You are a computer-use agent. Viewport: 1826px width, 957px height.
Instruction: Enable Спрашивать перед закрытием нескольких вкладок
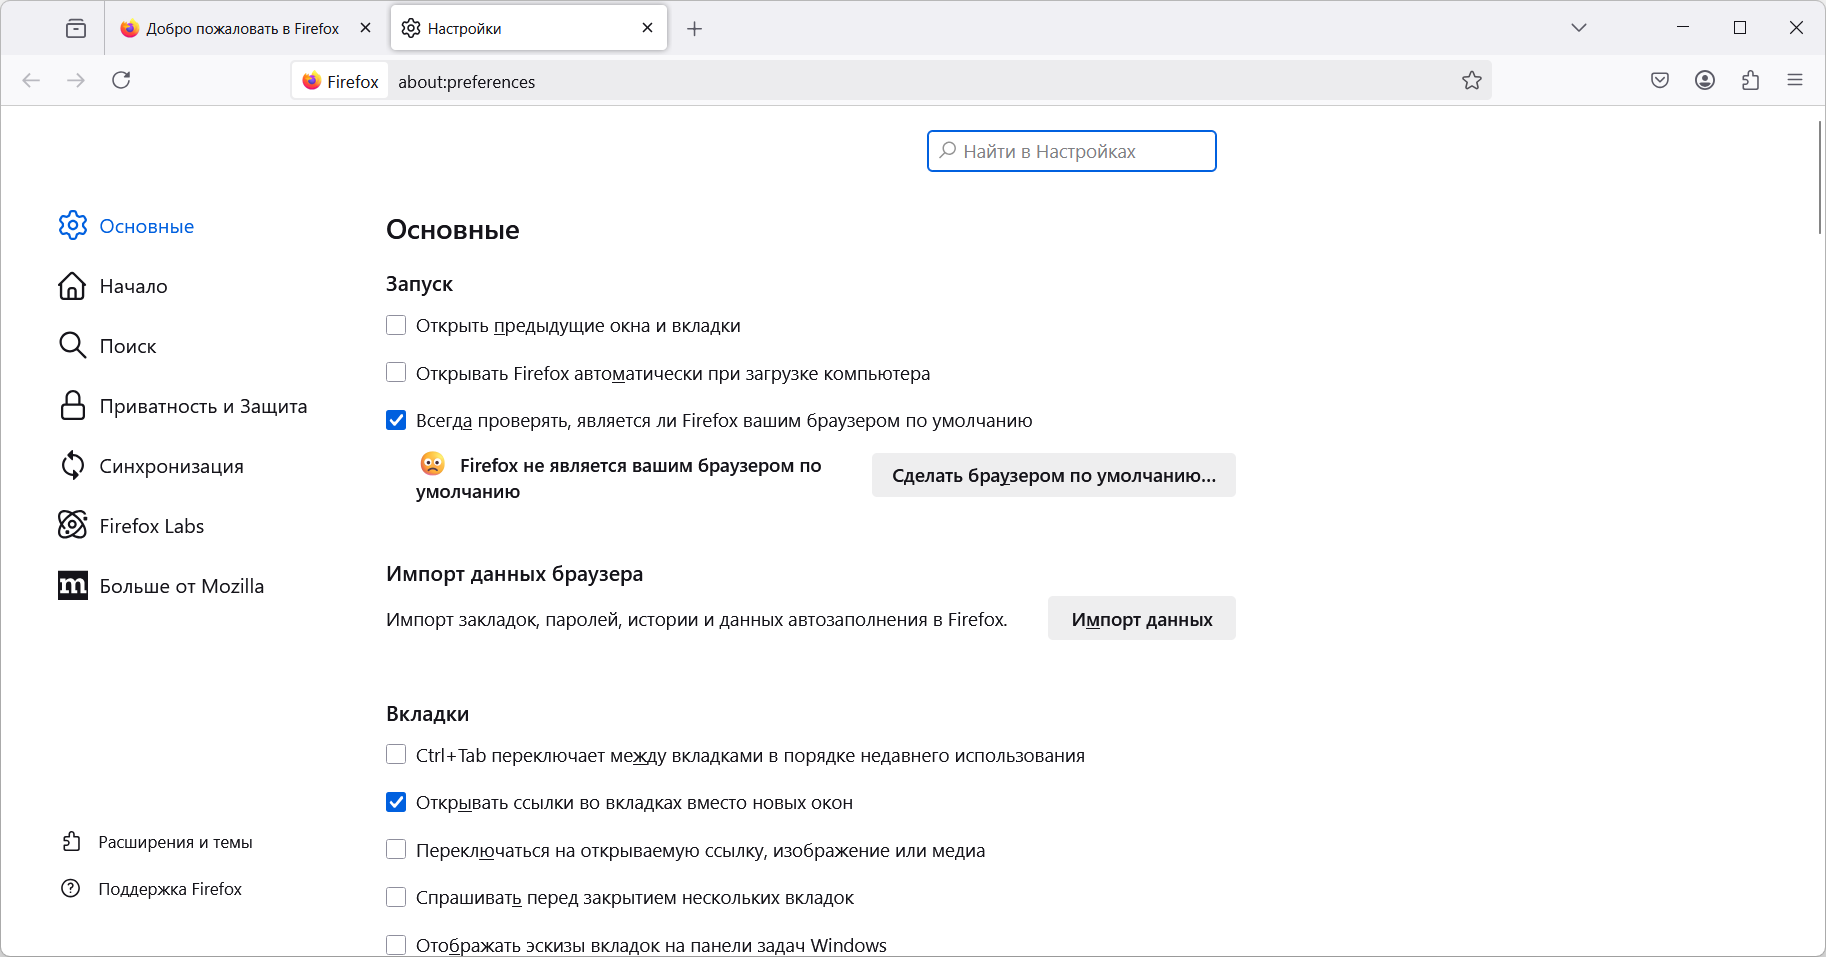point(396,897)
